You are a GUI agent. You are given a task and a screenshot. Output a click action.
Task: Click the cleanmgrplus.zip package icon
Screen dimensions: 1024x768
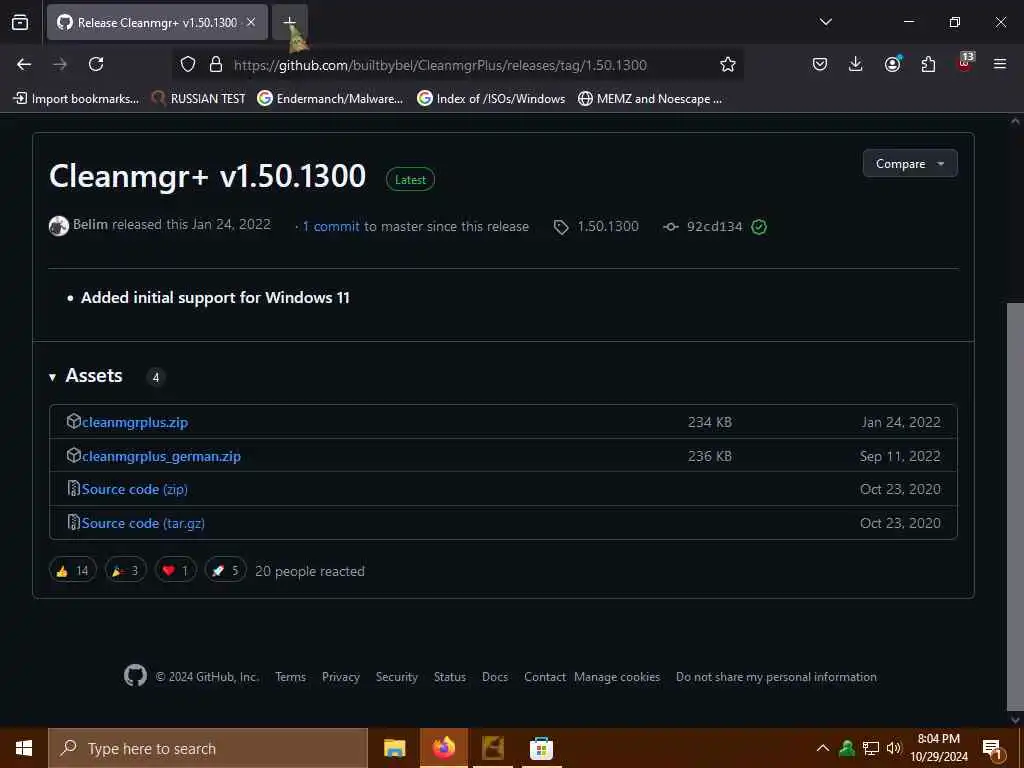pos(73,421)
